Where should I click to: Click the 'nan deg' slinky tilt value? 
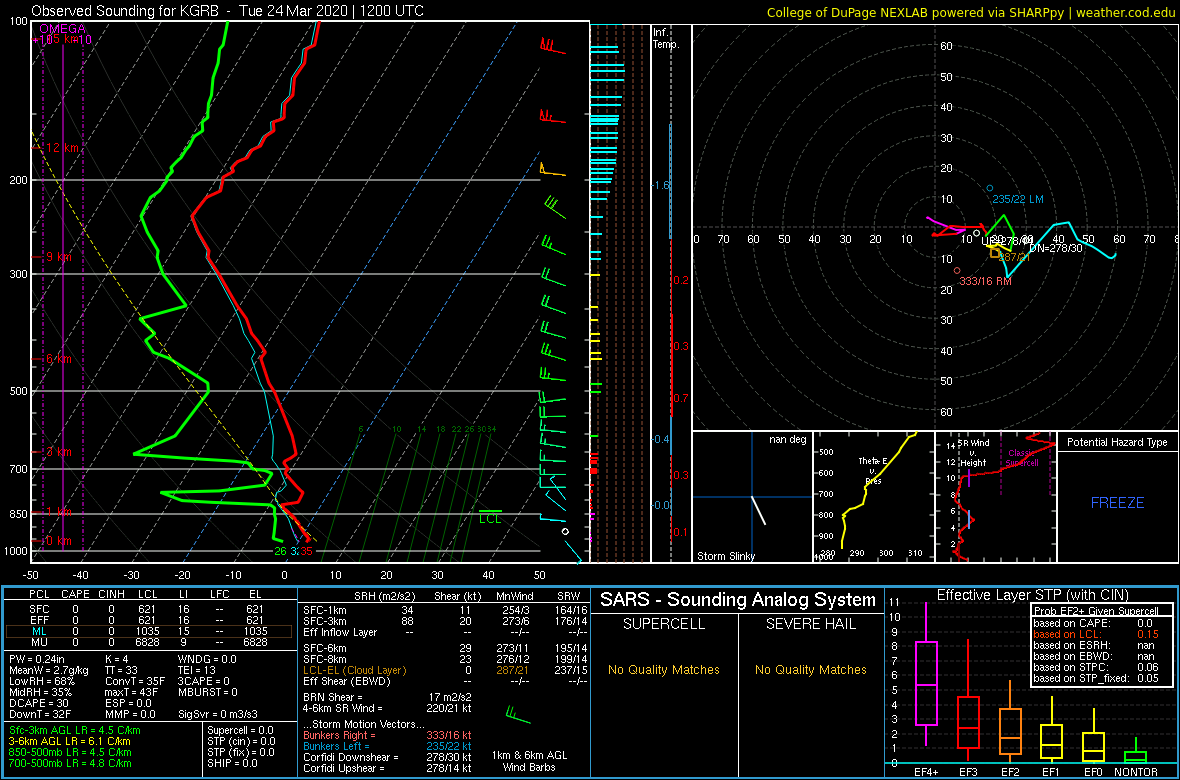click(788, 440)
